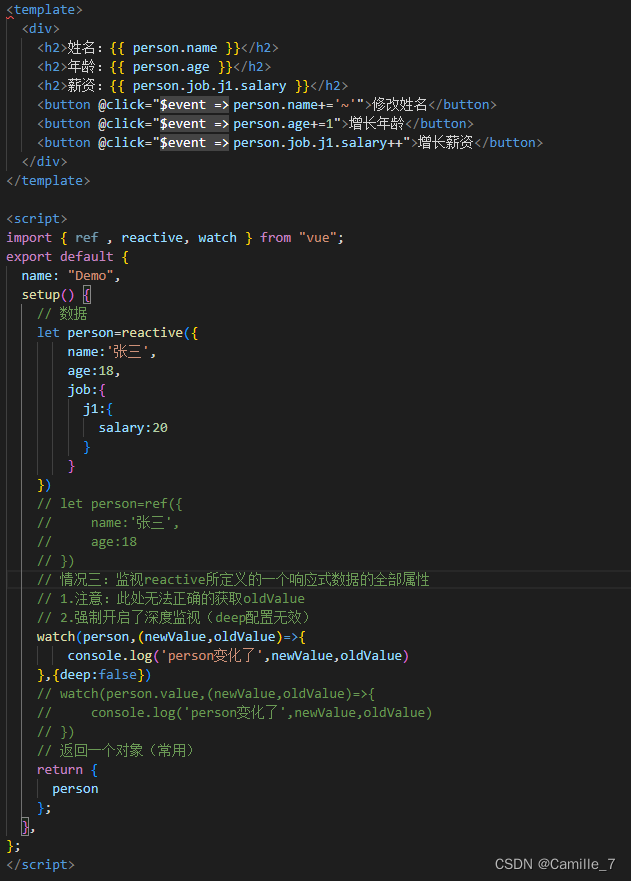Click 'person.age' in the 年龄 heading
This screenshot has width=631, height=881.
pos(171,67)
